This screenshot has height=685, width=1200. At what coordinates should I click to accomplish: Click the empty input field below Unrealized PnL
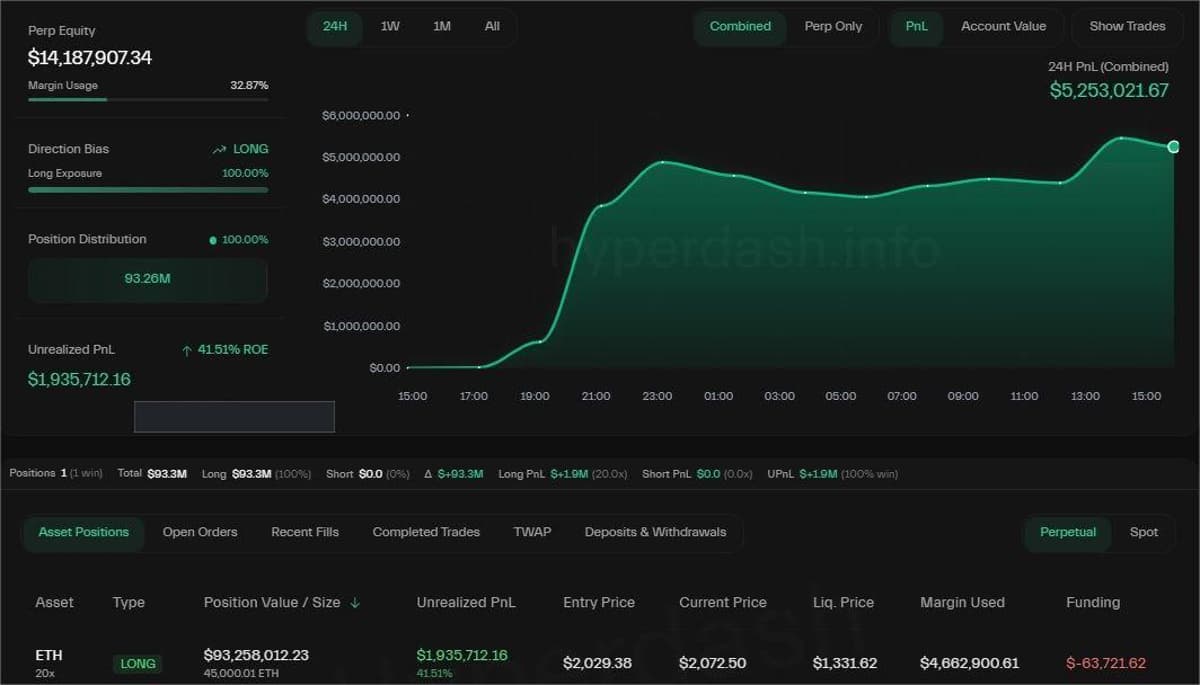click(234, 416)
